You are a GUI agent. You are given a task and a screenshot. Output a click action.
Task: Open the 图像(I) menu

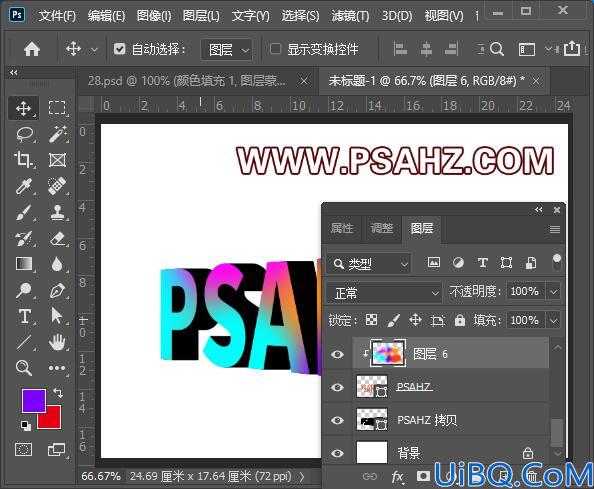[x=154, y=16]
